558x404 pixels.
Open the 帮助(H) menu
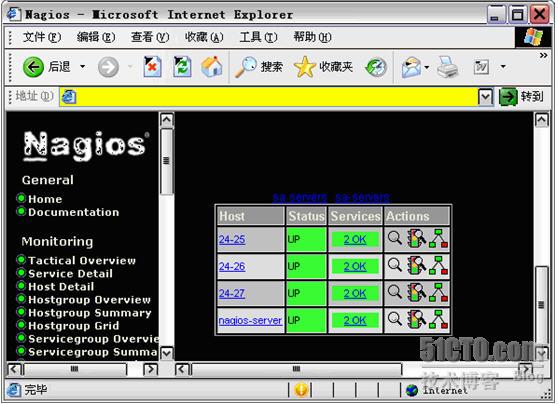[312, 37]
